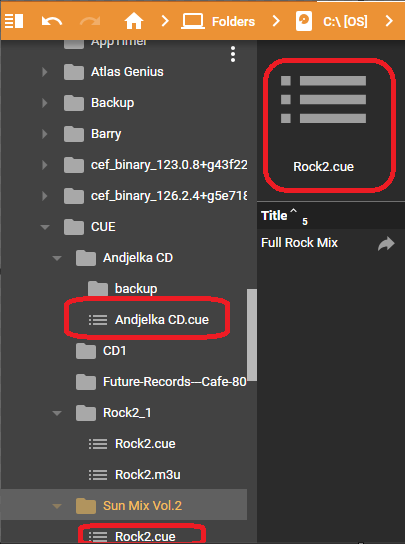405x544 pixels.
Task: Click the CD1 folder icon
Action: point(86,351)
